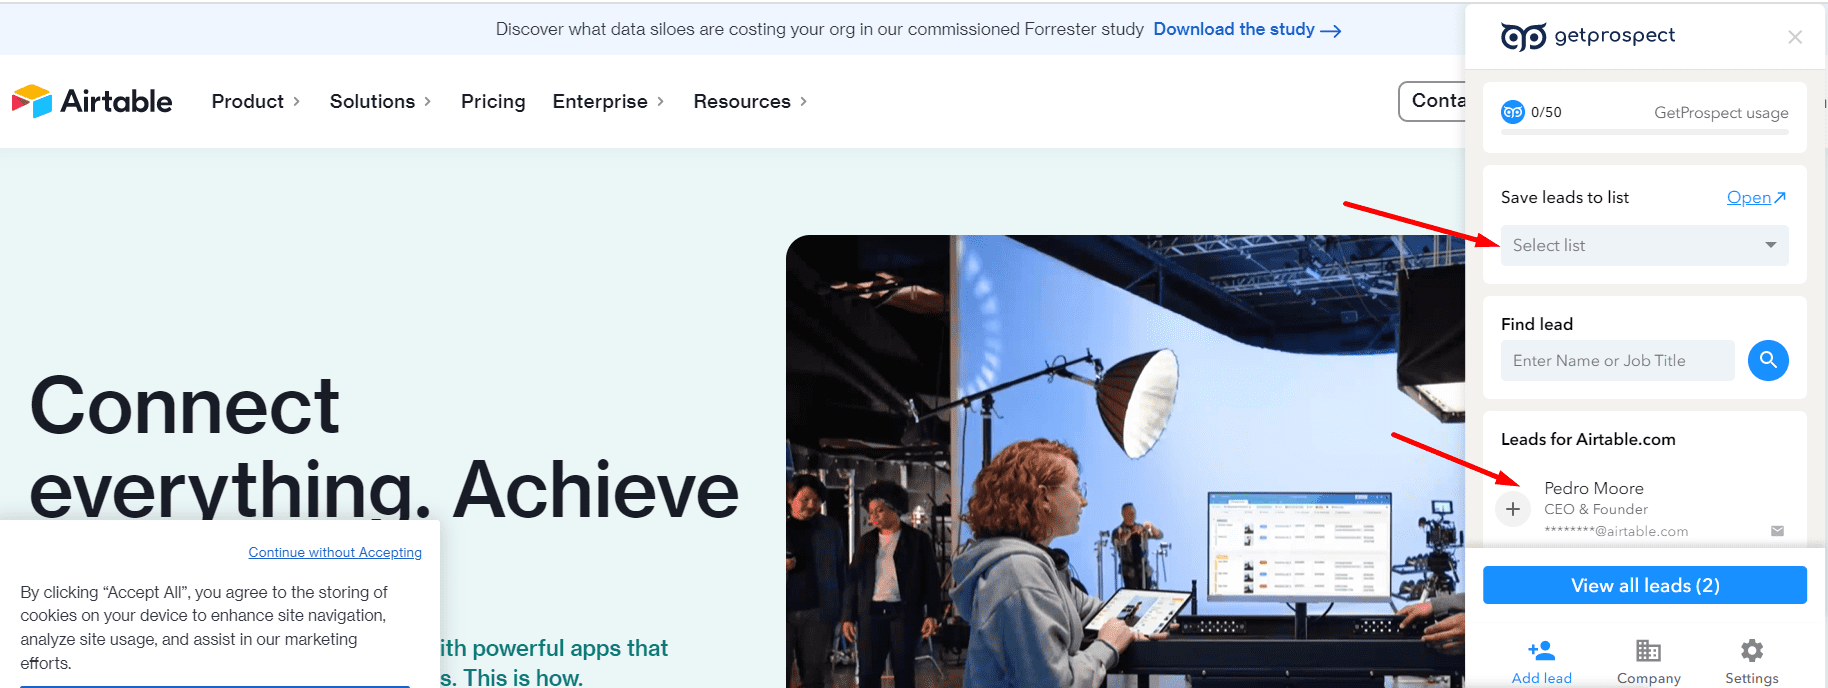Expand the Product menu
This screenshot has width=1828, height=688.
256,101
